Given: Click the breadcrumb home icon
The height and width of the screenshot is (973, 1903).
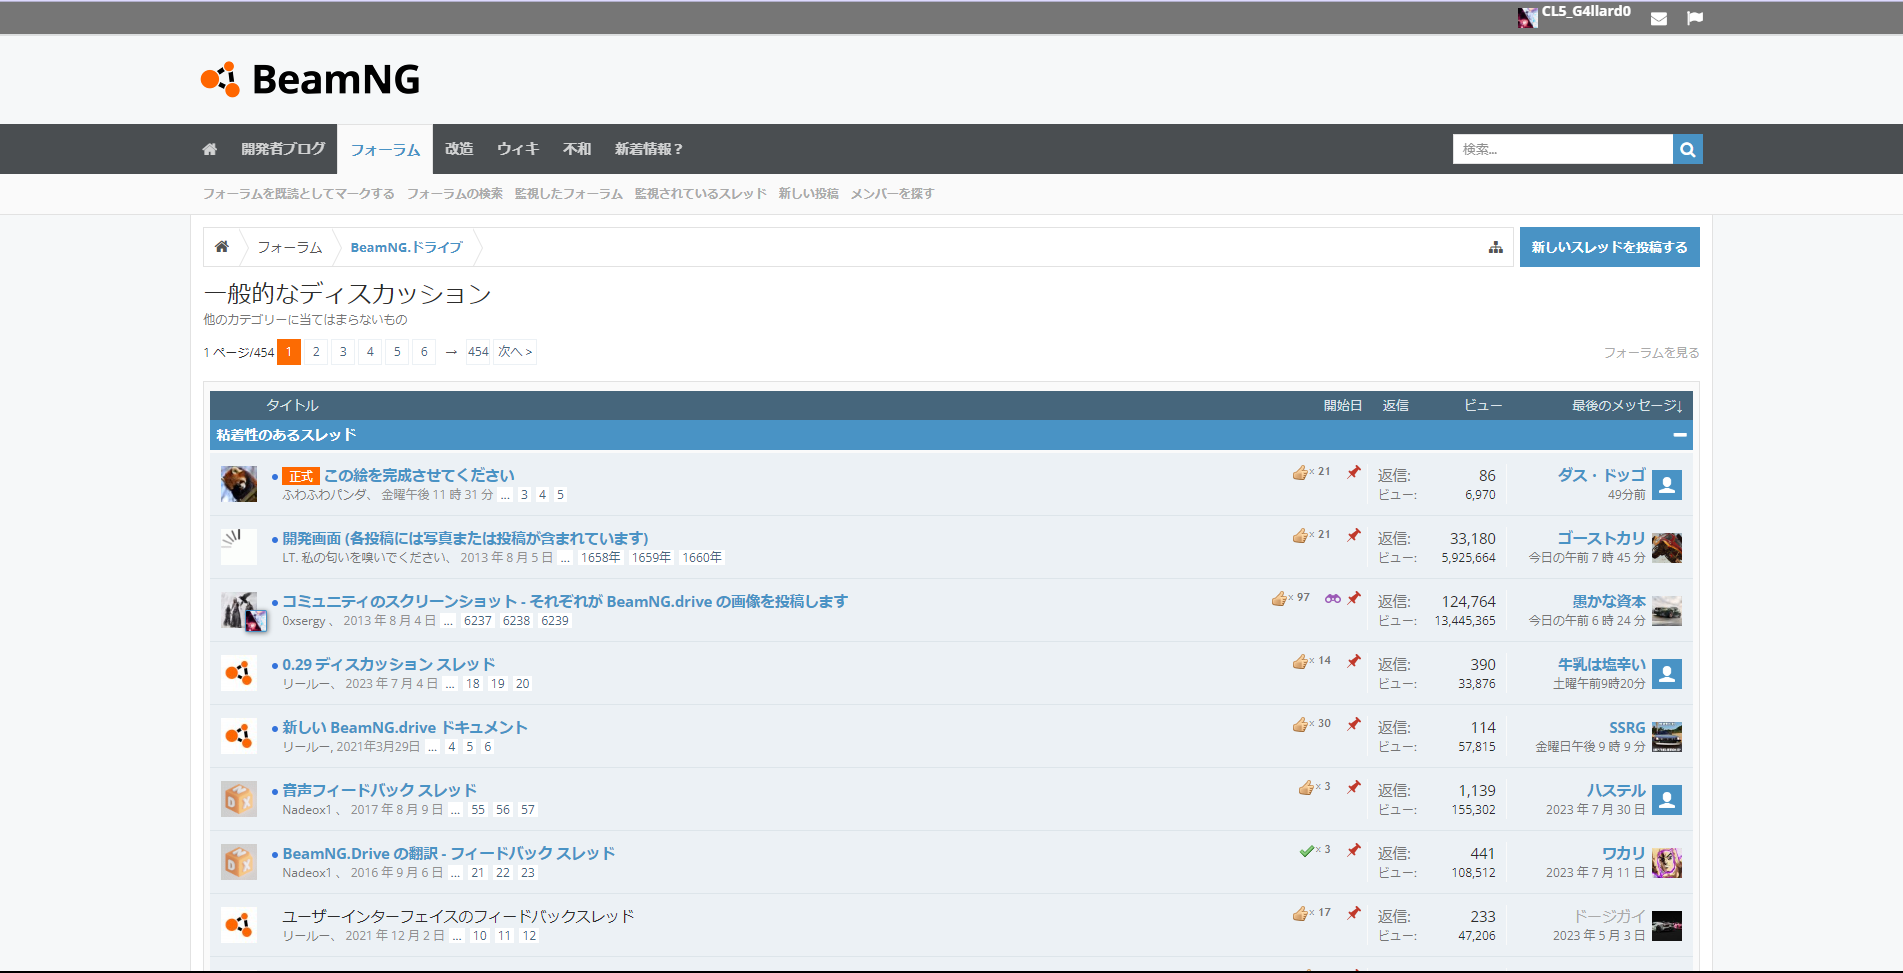Looking at the screenshot, I should click(x=222, y=247).
